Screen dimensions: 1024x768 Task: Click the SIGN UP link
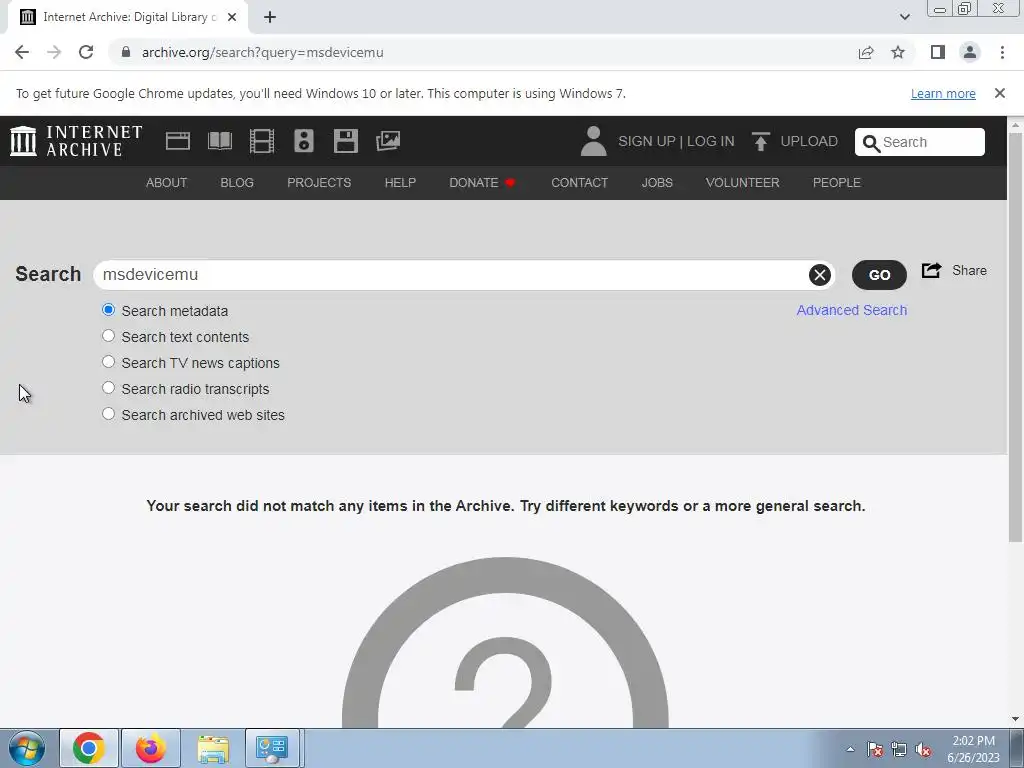[647, 142]
